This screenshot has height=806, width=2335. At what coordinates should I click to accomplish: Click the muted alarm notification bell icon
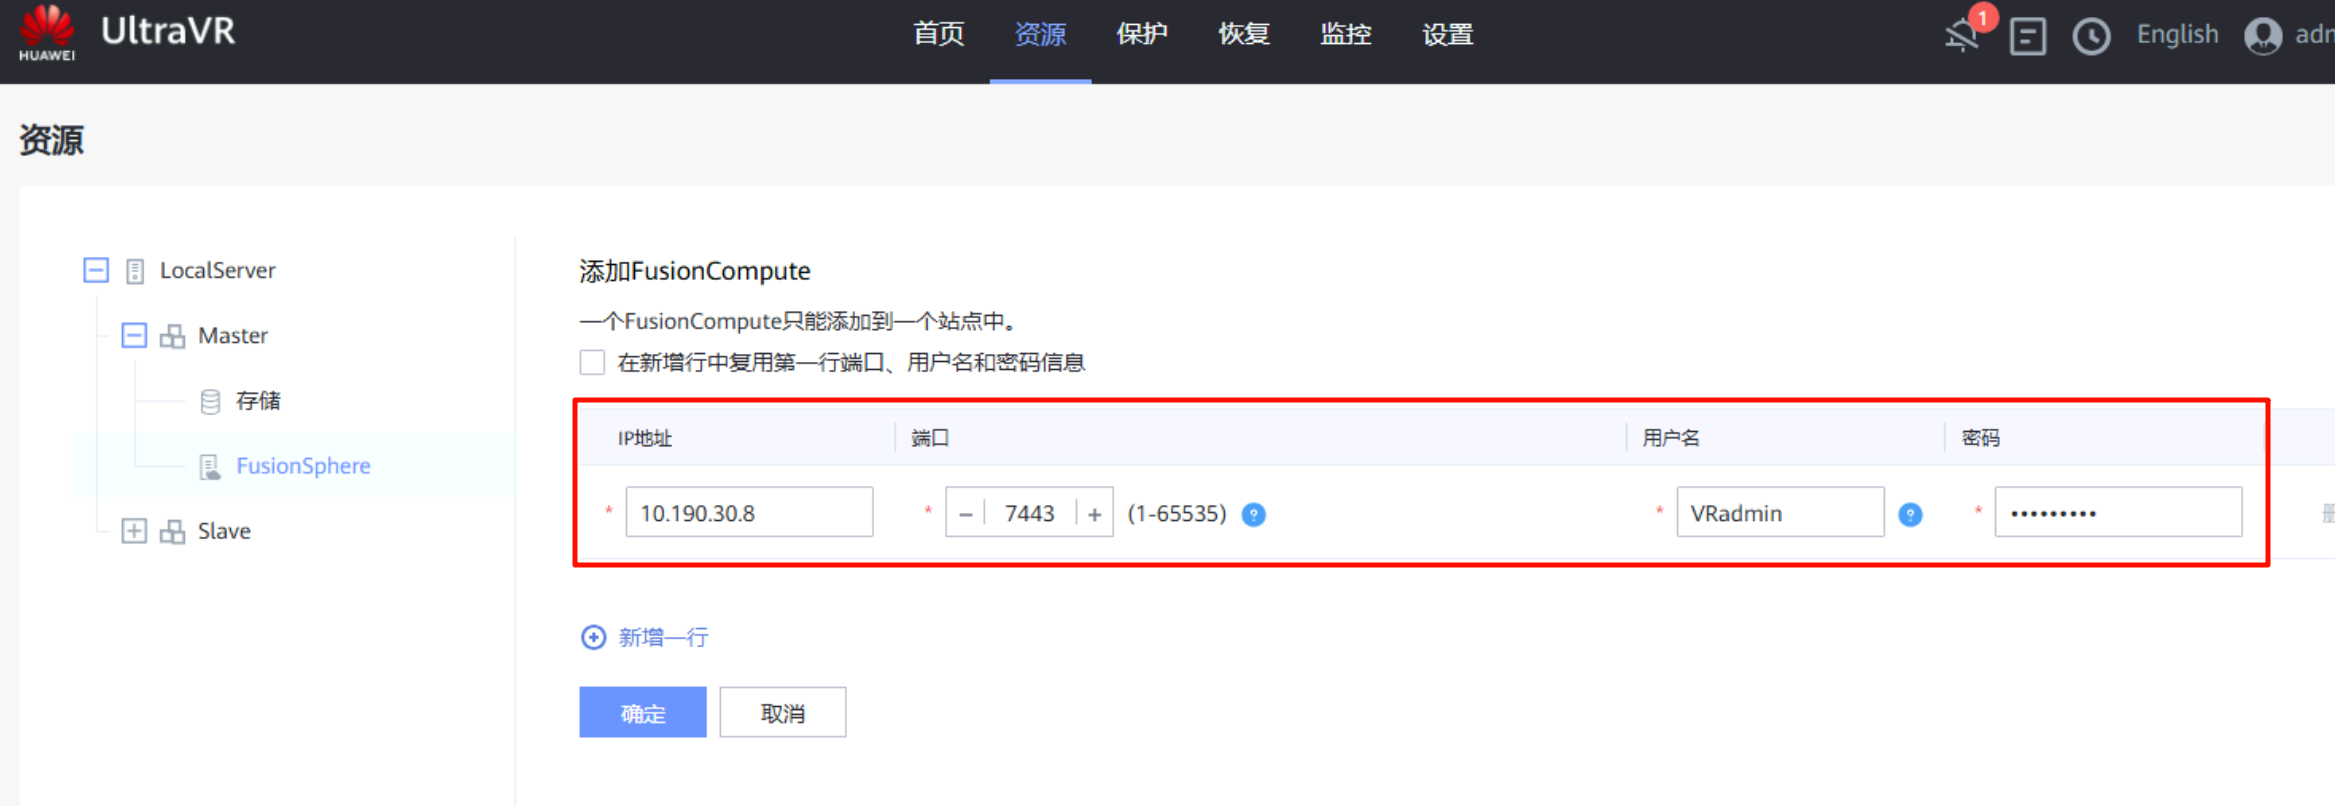click(1961, 36)
